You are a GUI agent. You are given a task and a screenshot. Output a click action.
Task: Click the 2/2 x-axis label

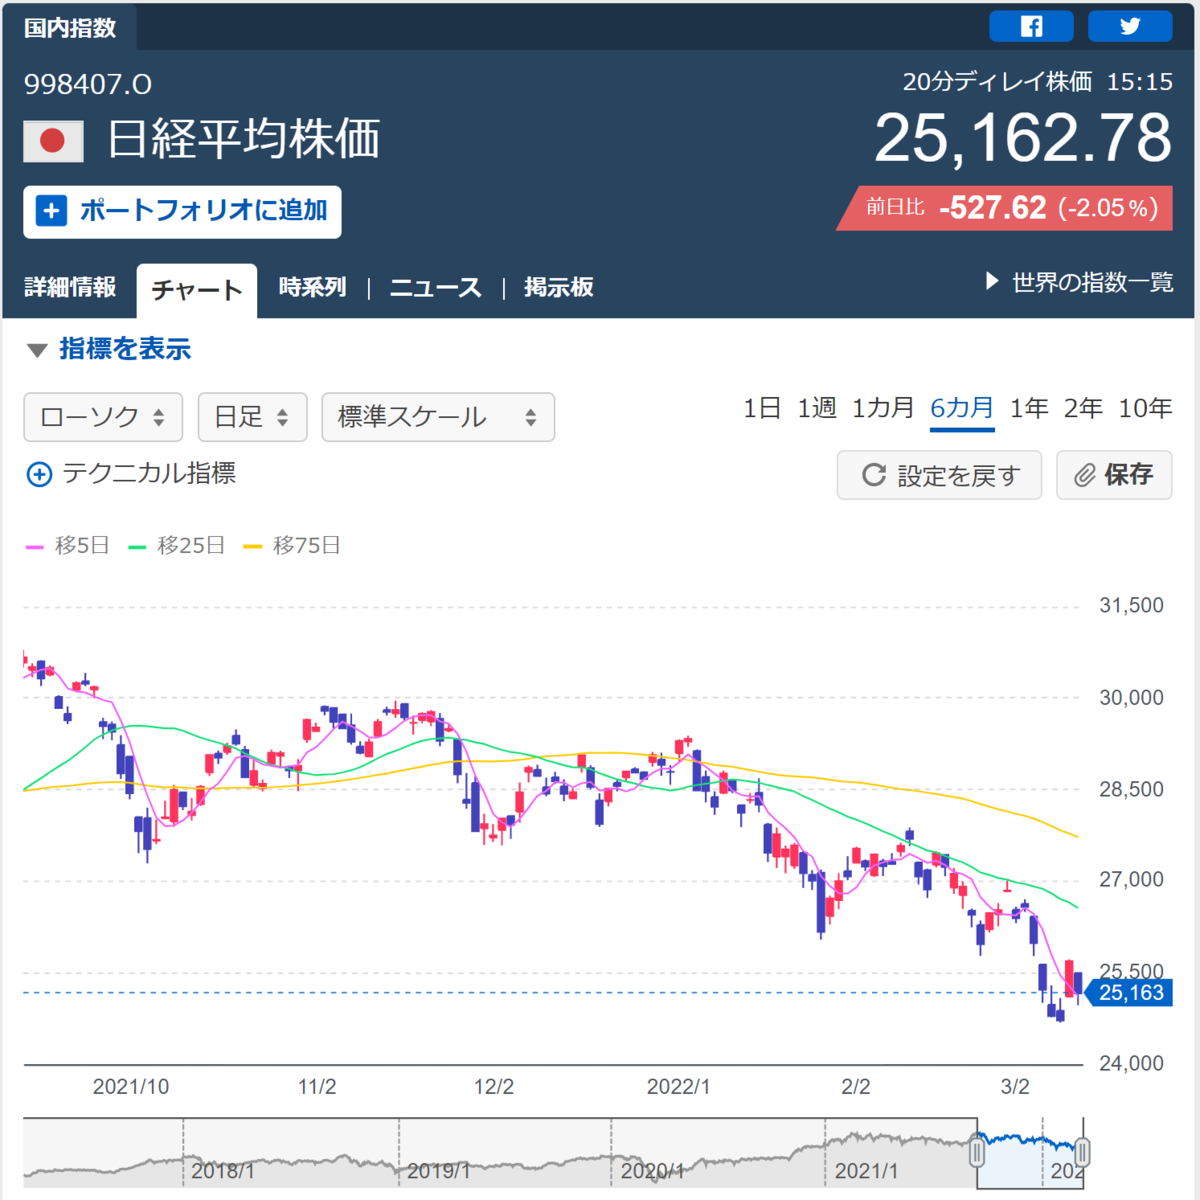tap(856, 1087)
